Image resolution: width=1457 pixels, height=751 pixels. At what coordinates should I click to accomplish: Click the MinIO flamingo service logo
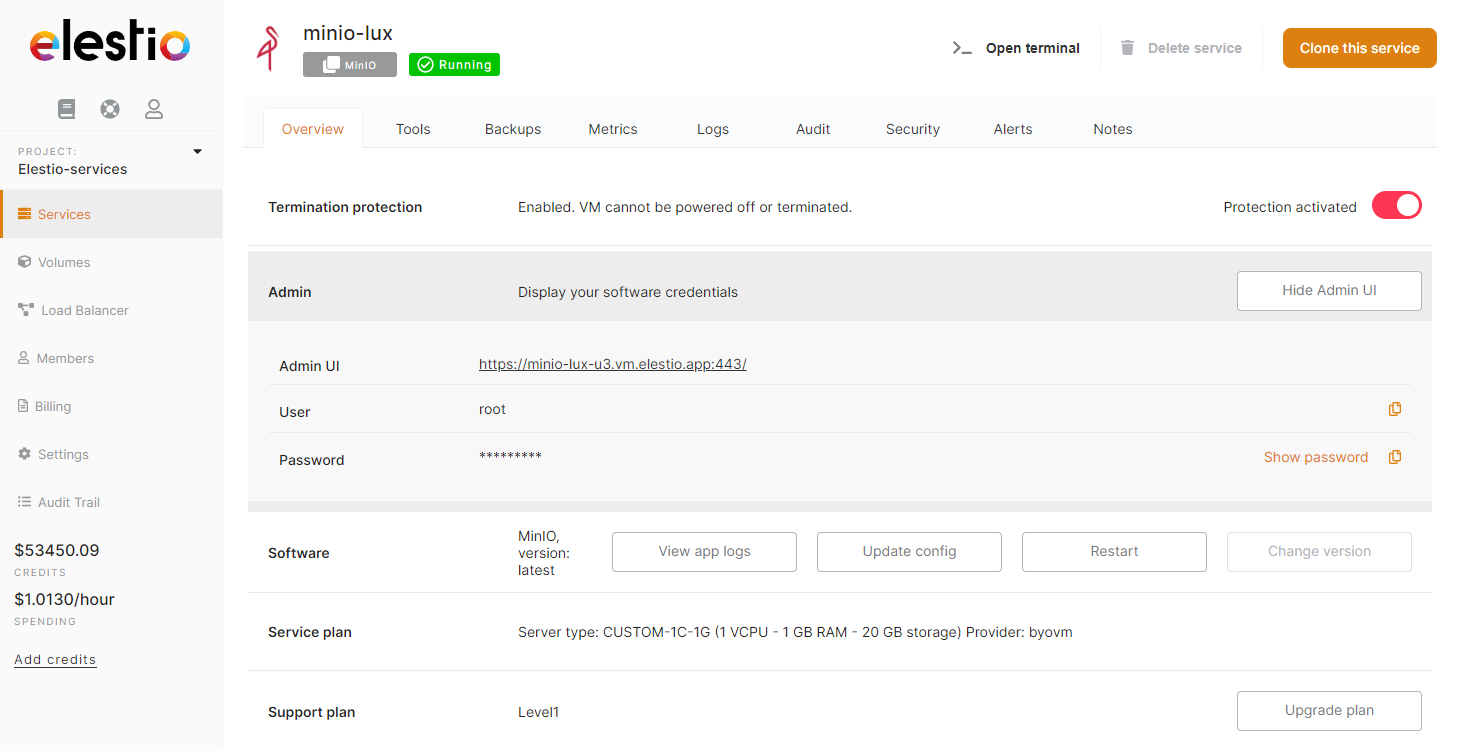[x=268, y=47]
